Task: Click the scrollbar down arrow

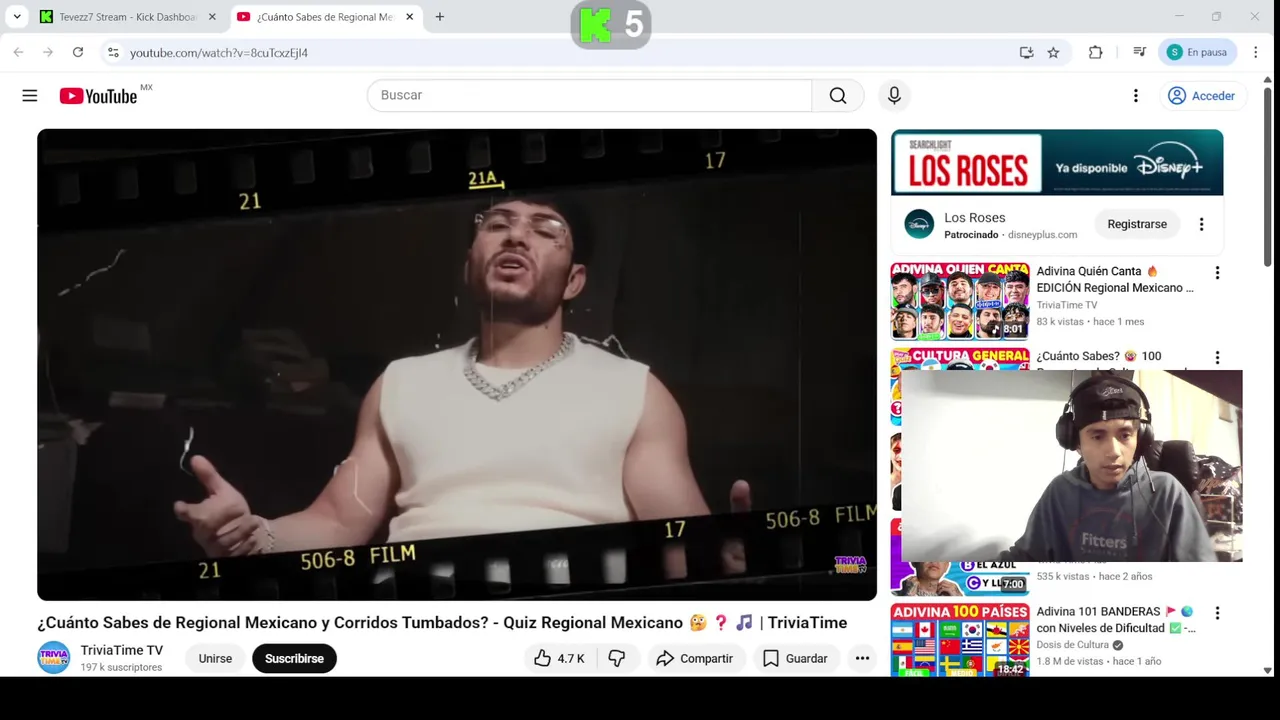Action: (1268, 670)
